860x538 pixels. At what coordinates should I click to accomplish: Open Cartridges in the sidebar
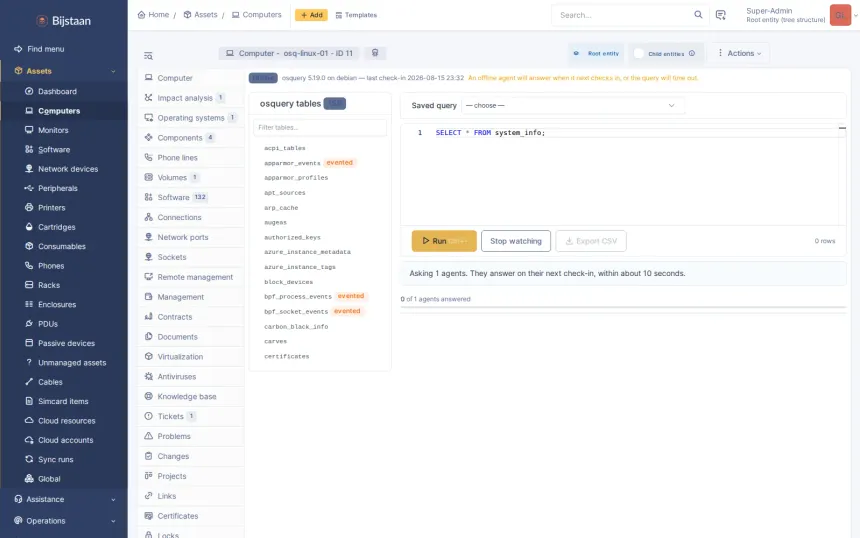point(56,227)
